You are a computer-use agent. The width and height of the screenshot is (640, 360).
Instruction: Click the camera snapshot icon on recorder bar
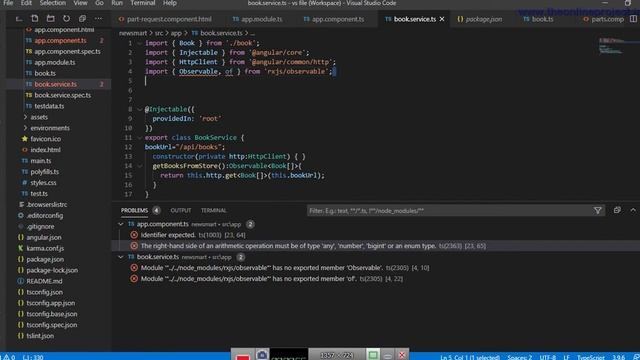click(262, 355)
